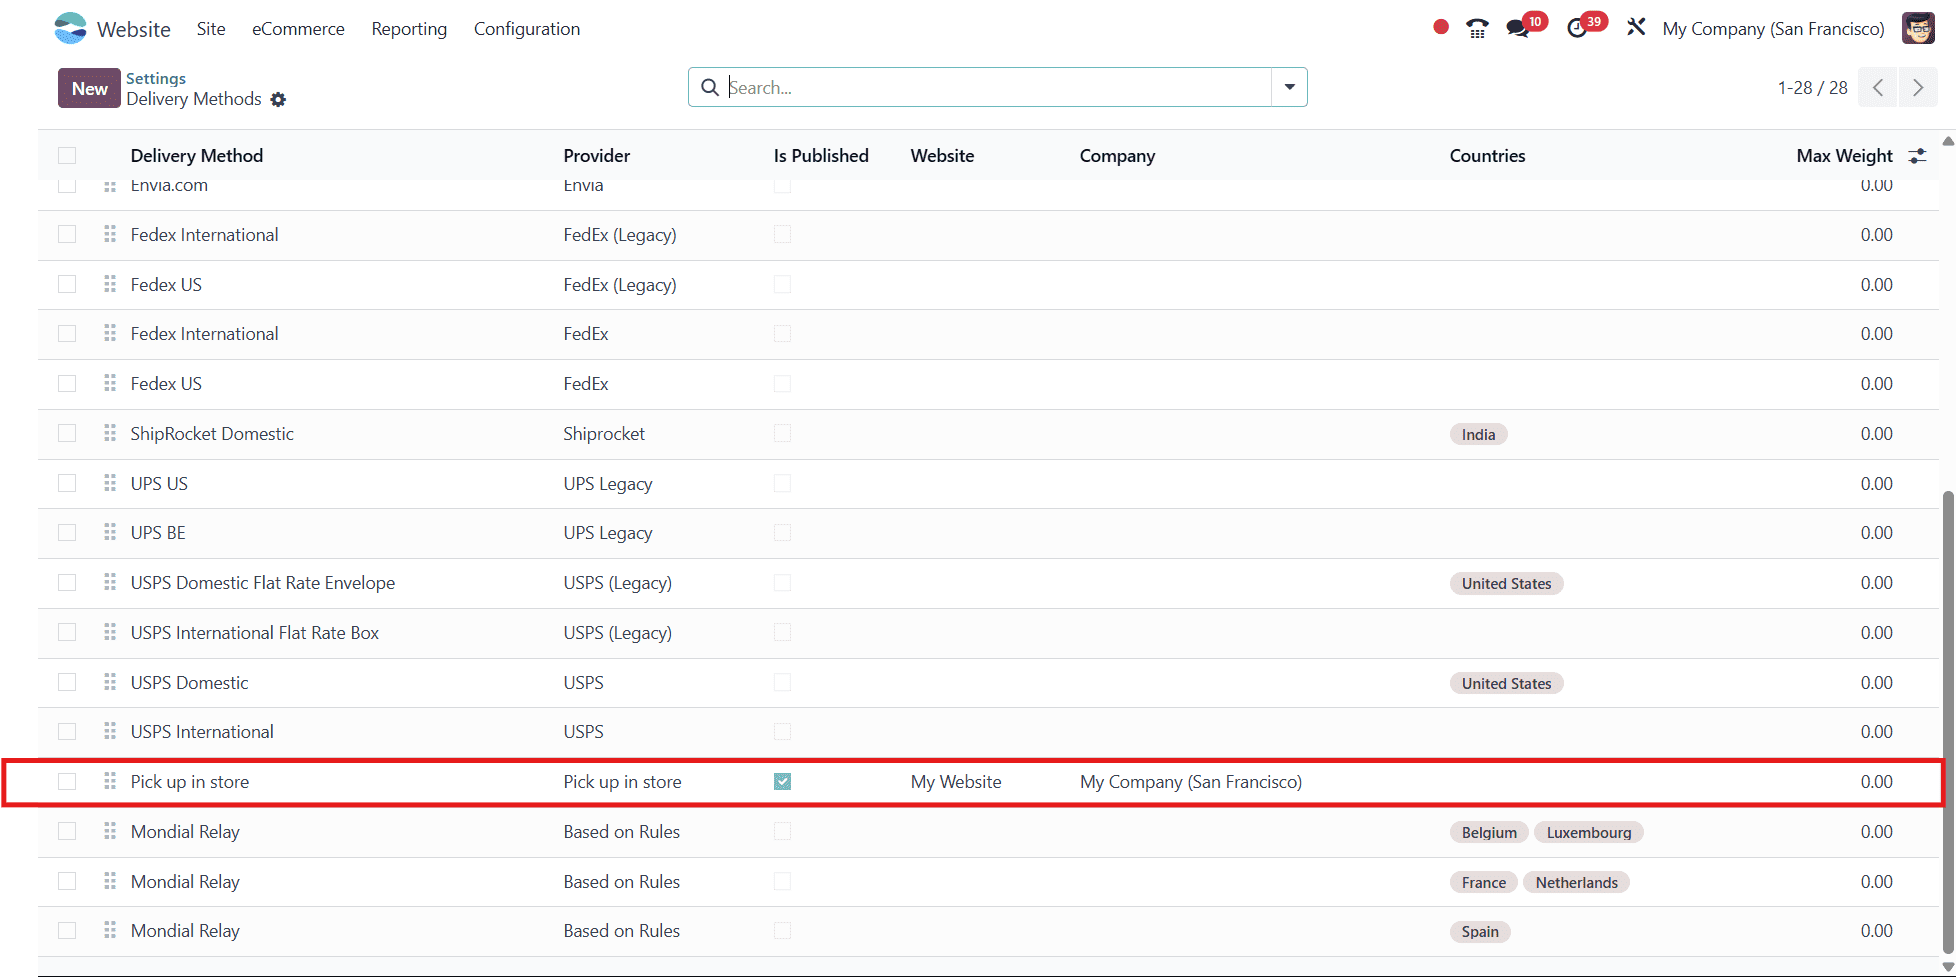Select the ShipRocket Domestic row checkbox
Screen dimensions: 1956x977
[67, 433]
